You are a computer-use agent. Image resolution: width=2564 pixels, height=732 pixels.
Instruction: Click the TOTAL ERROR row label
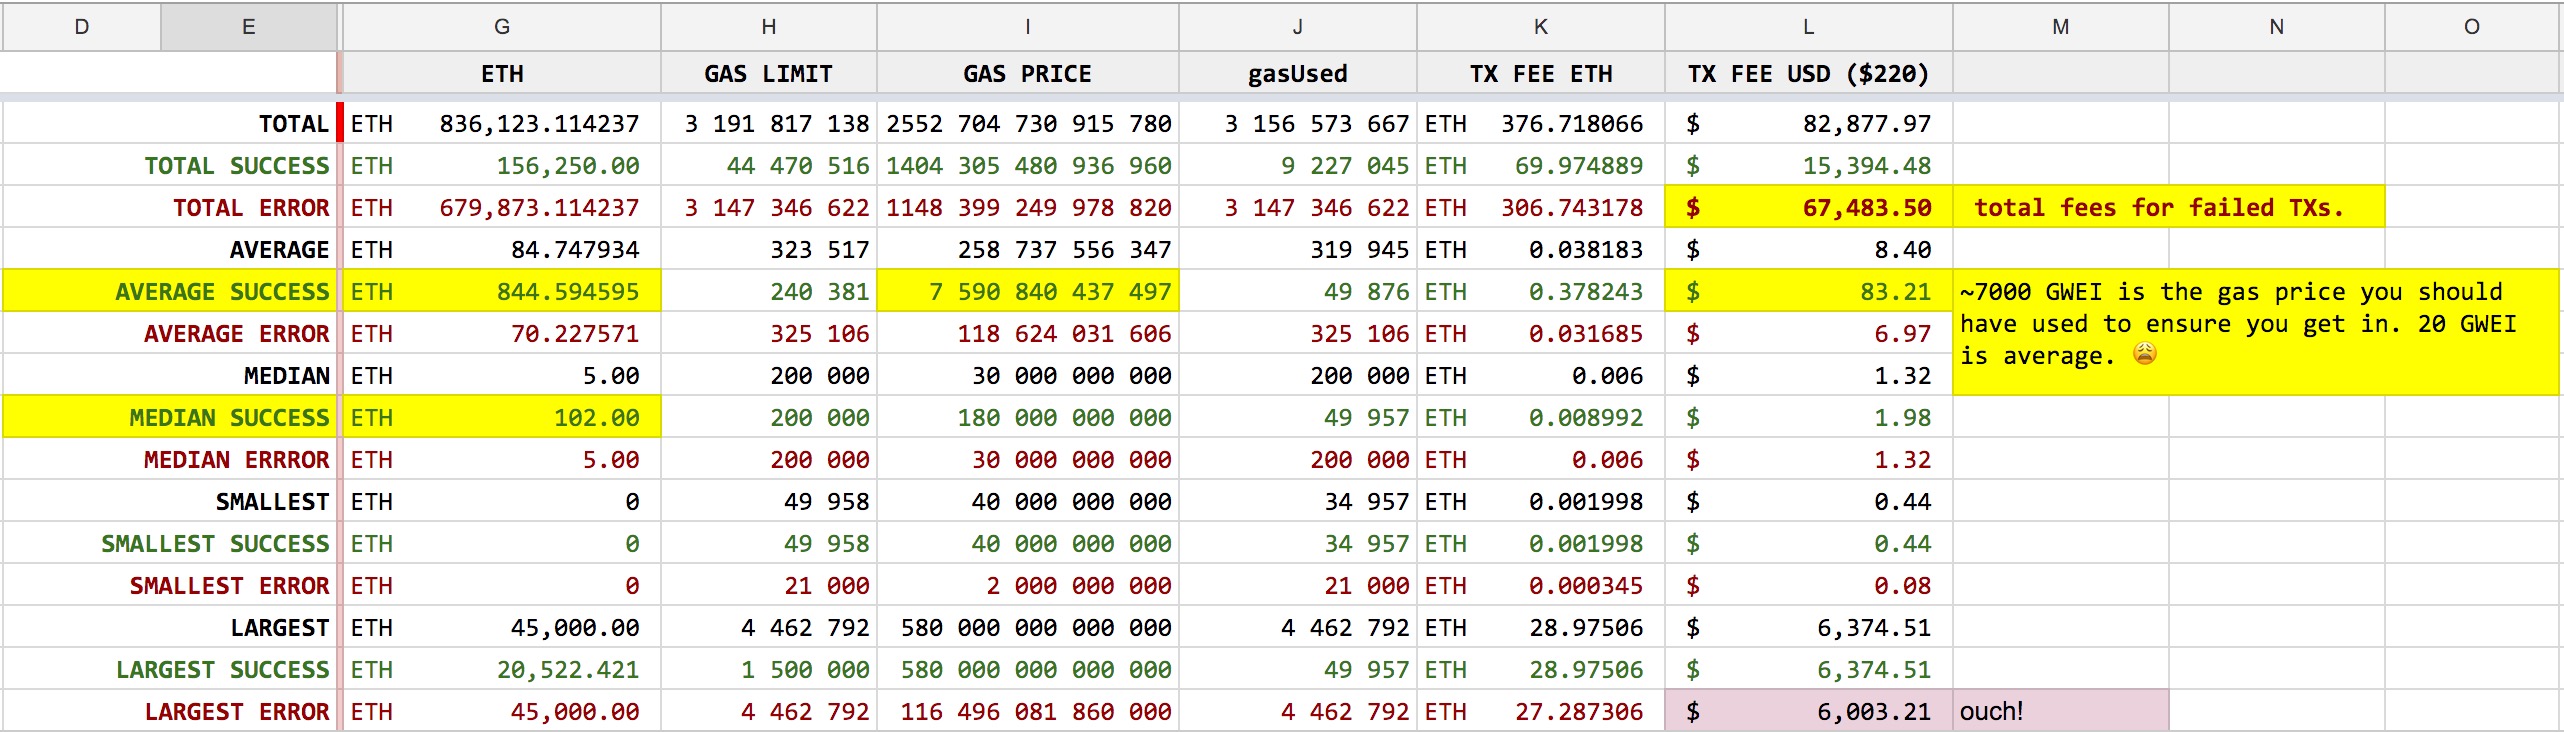(250, 207)
